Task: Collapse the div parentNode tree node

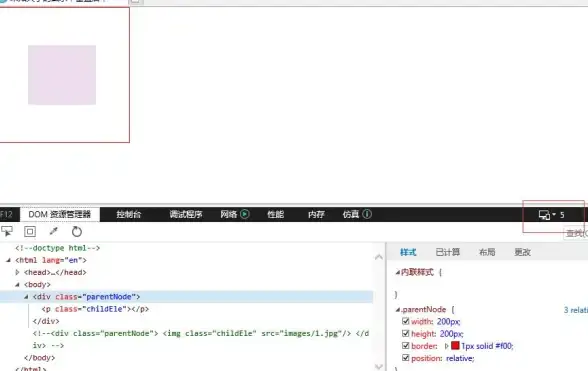Action: click(26, 297)
